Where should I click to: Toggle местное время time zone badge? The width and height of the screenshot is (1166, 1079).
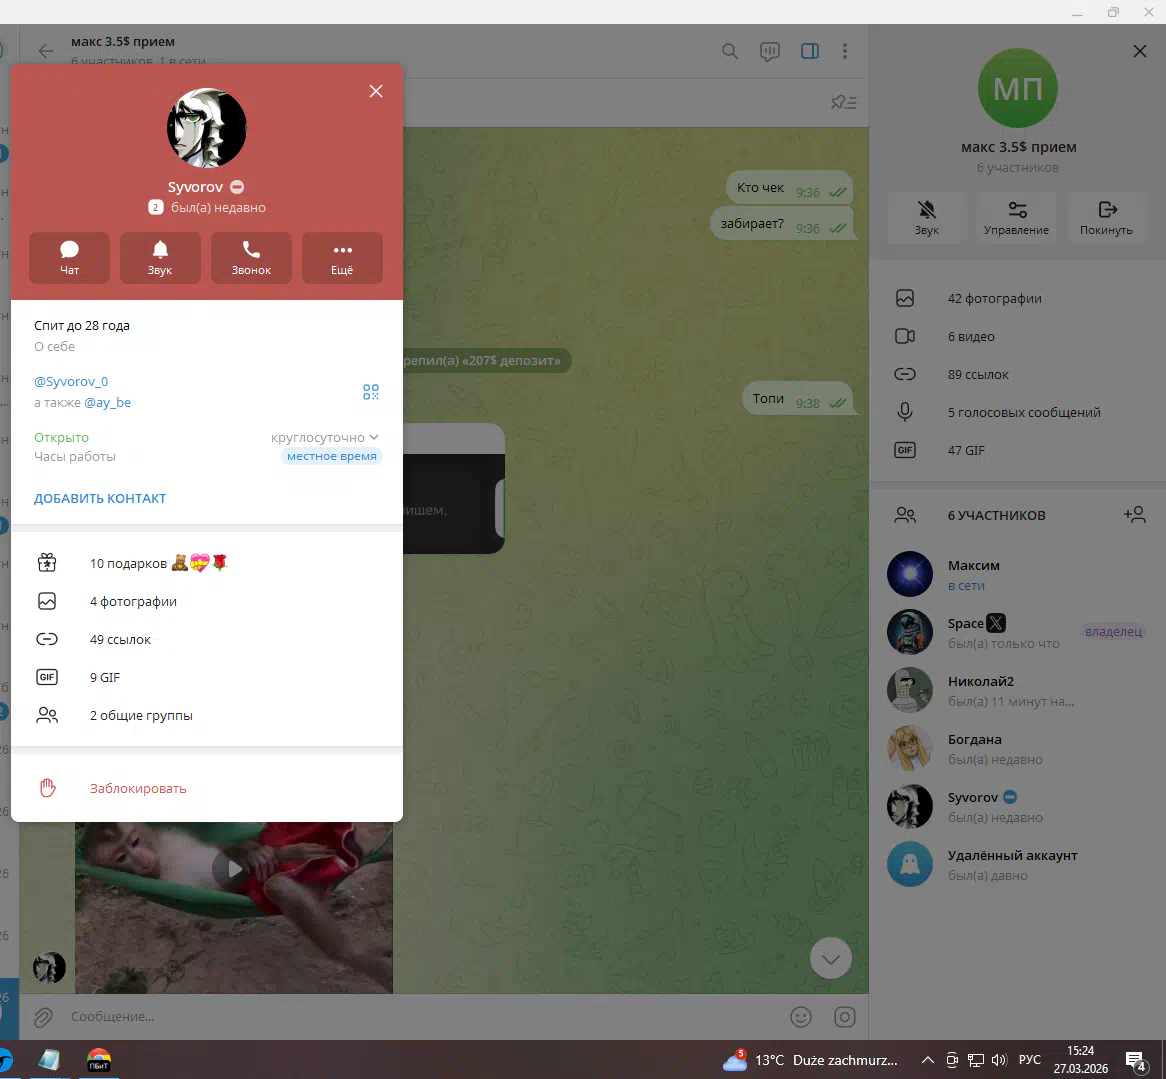(x=332, y=456)
